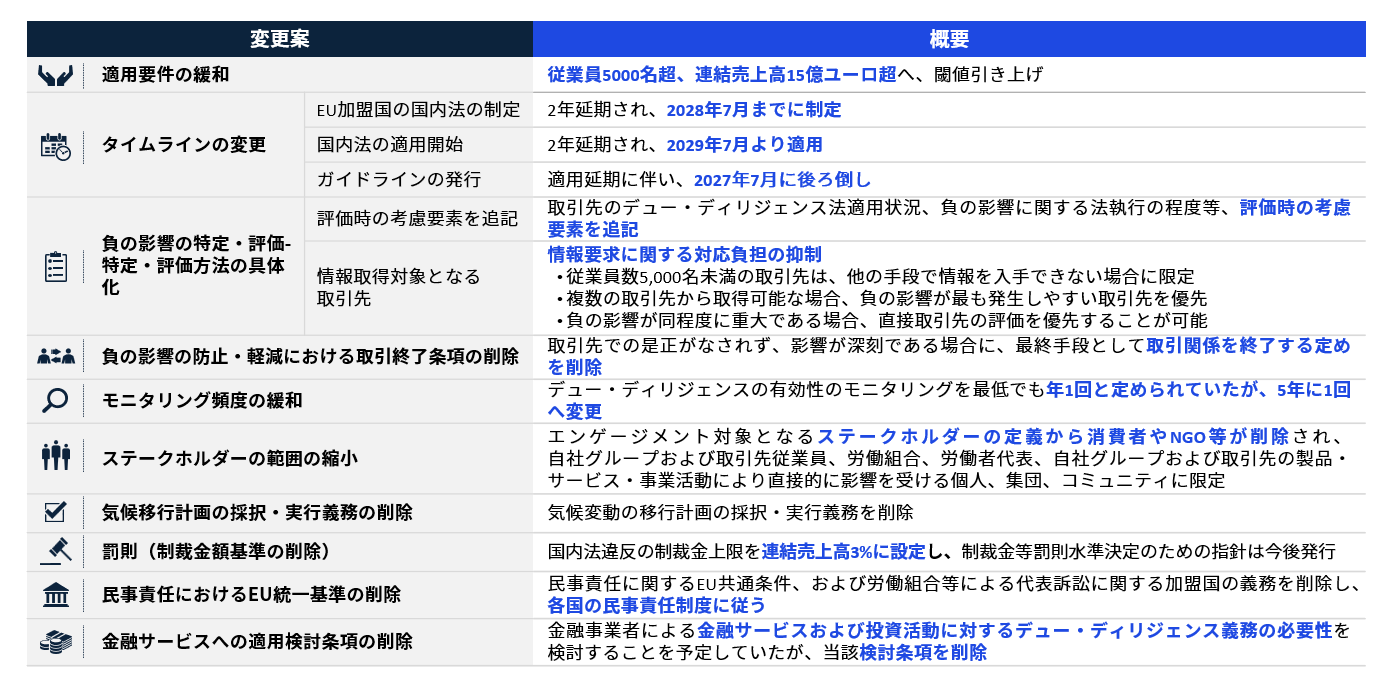This screenshot has width=1397, height=699.
Task: Click blue text 従業員5000名超、連結売上高15億ユーロ超
Action: (721, 75)
